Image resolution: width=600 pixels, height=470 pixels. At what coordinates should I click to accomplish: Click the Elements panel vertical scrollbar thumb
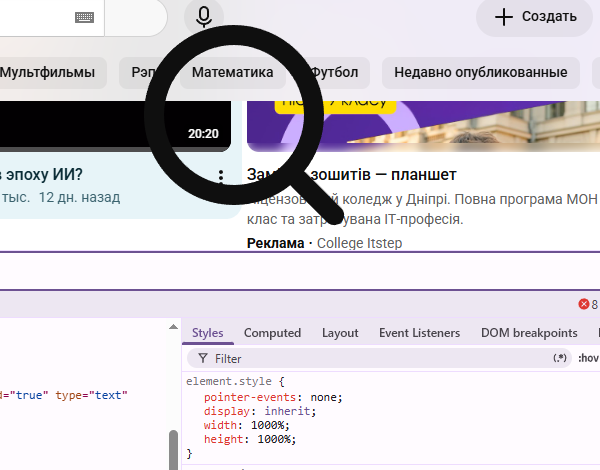[x=173, y=450]
